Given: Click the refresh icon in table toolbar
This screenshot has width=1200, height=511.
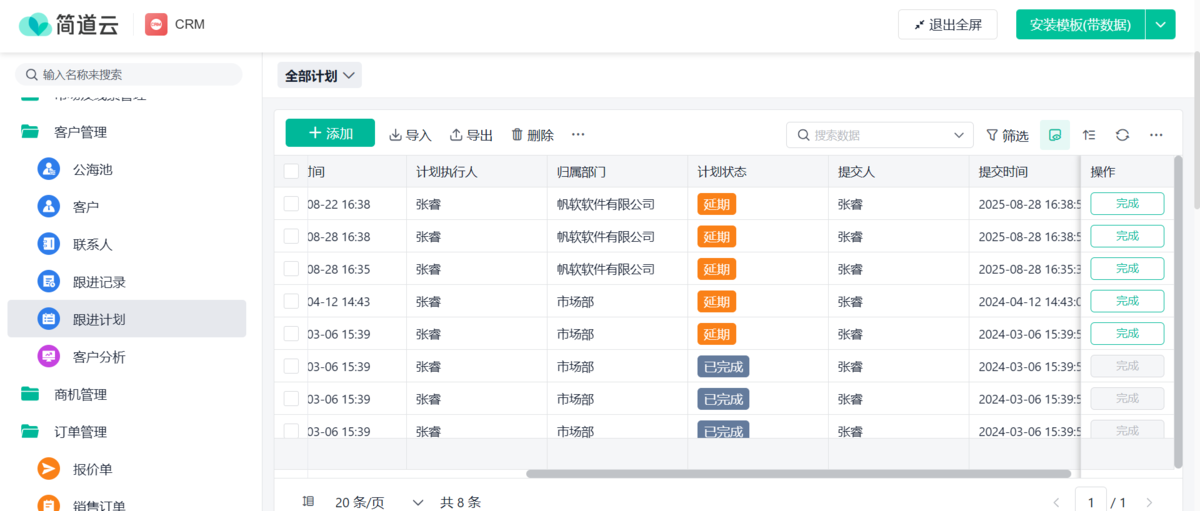Looking at the screenshot, I should 1122,135.
